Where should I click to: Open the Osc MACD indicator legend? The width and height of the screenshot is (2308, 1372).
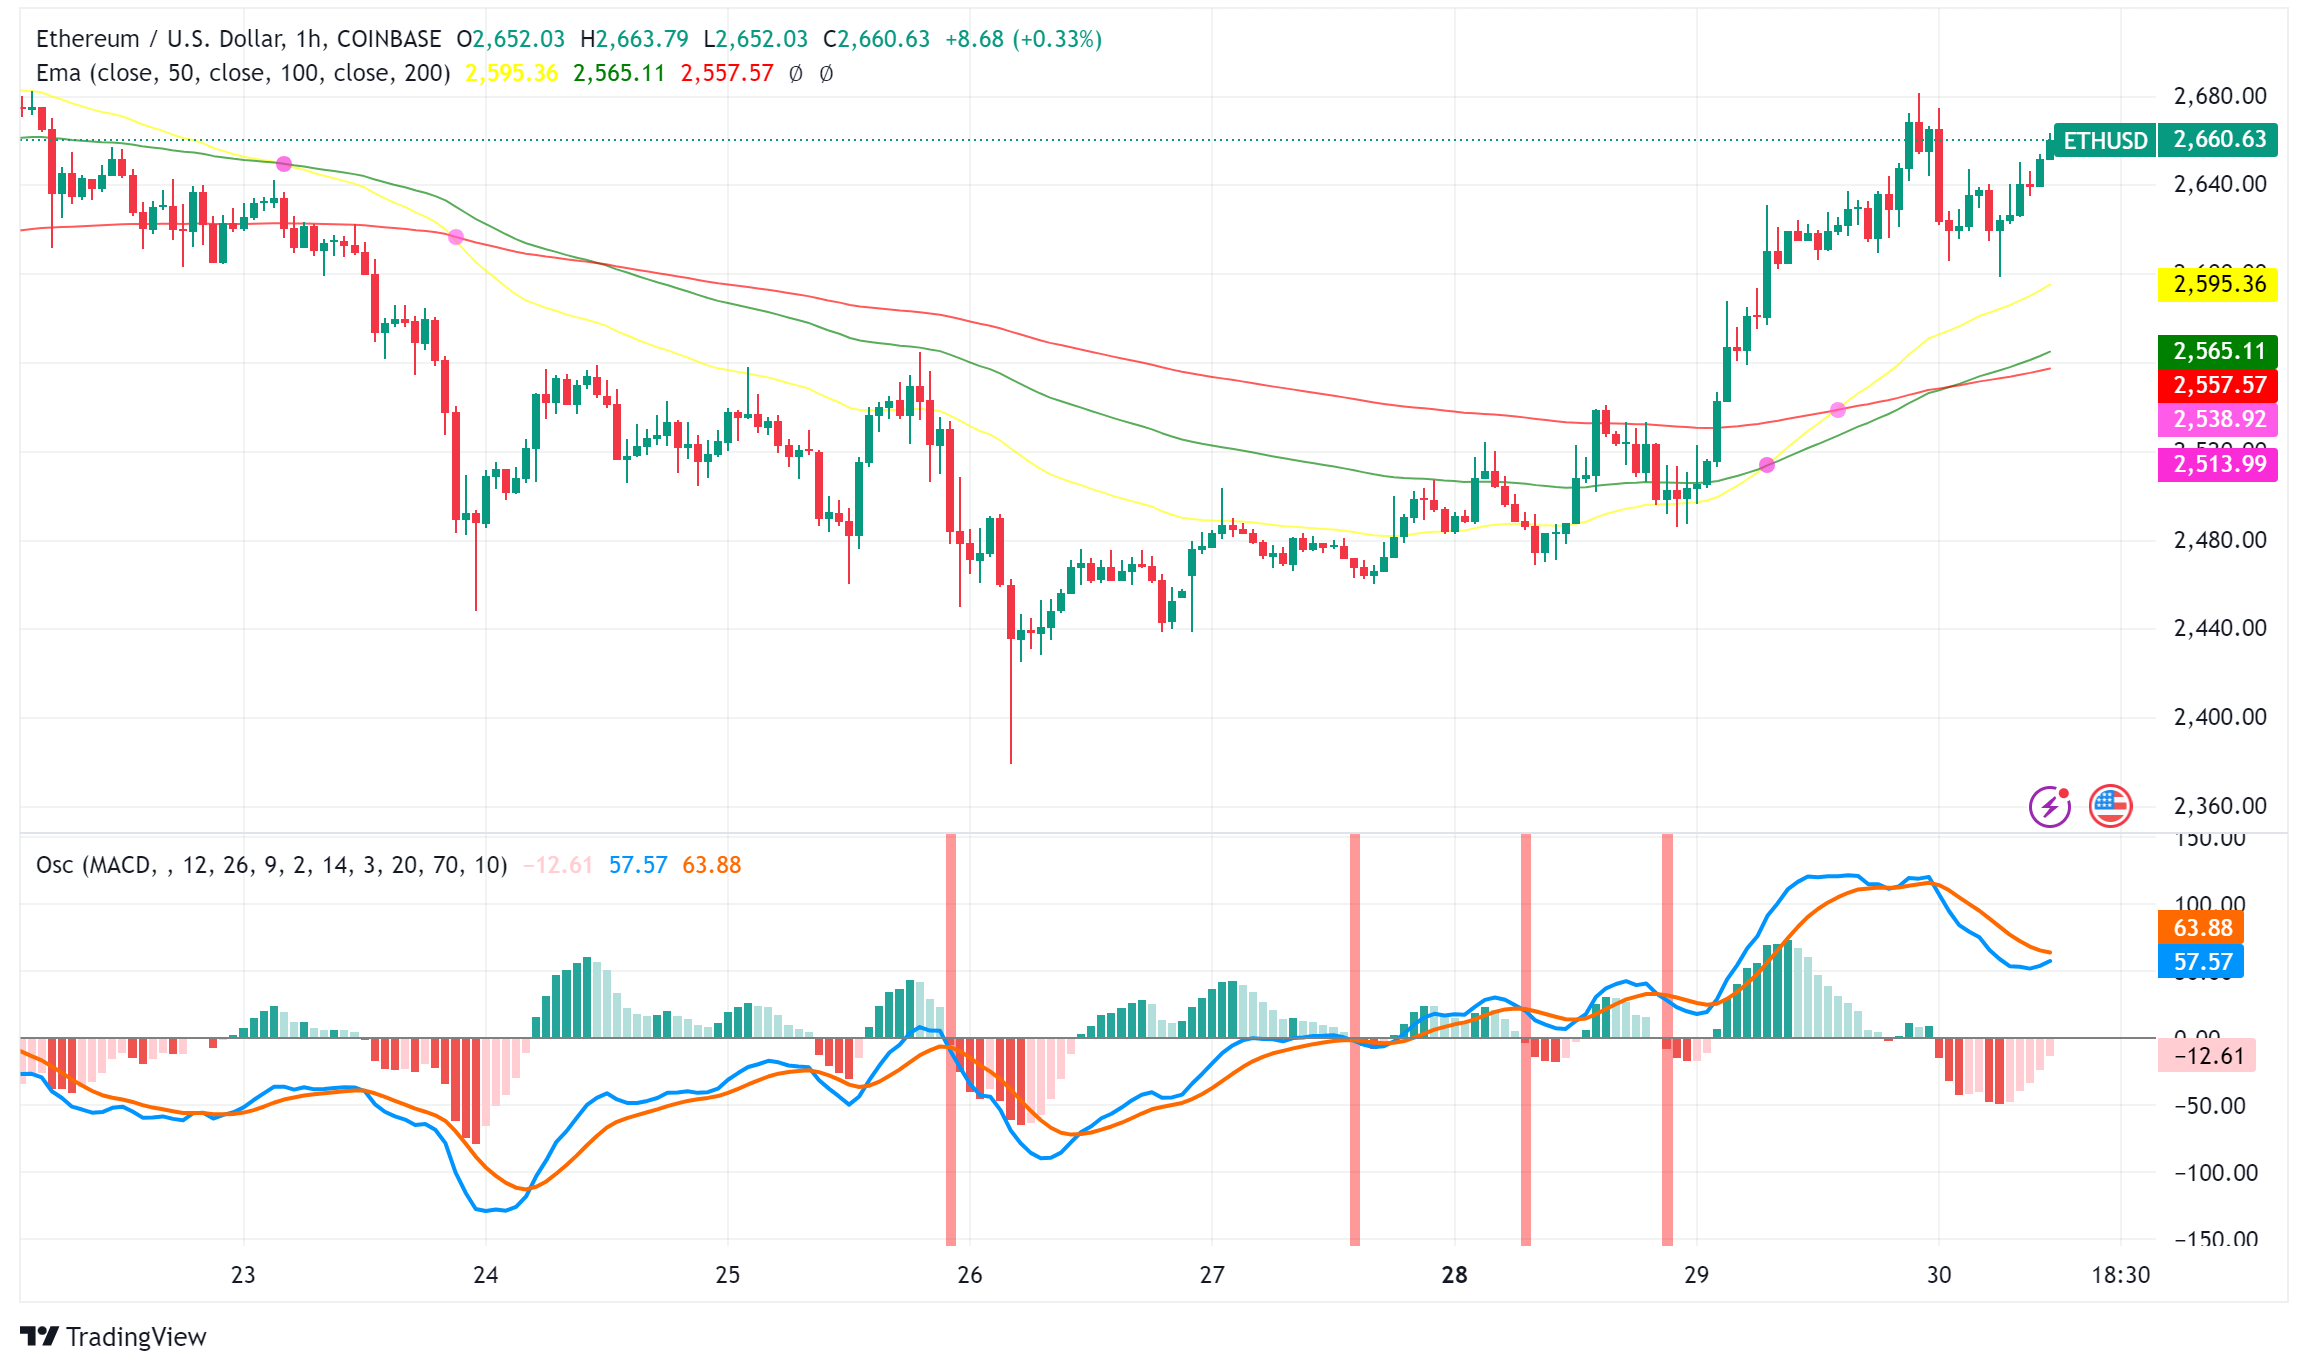[271, 865]
